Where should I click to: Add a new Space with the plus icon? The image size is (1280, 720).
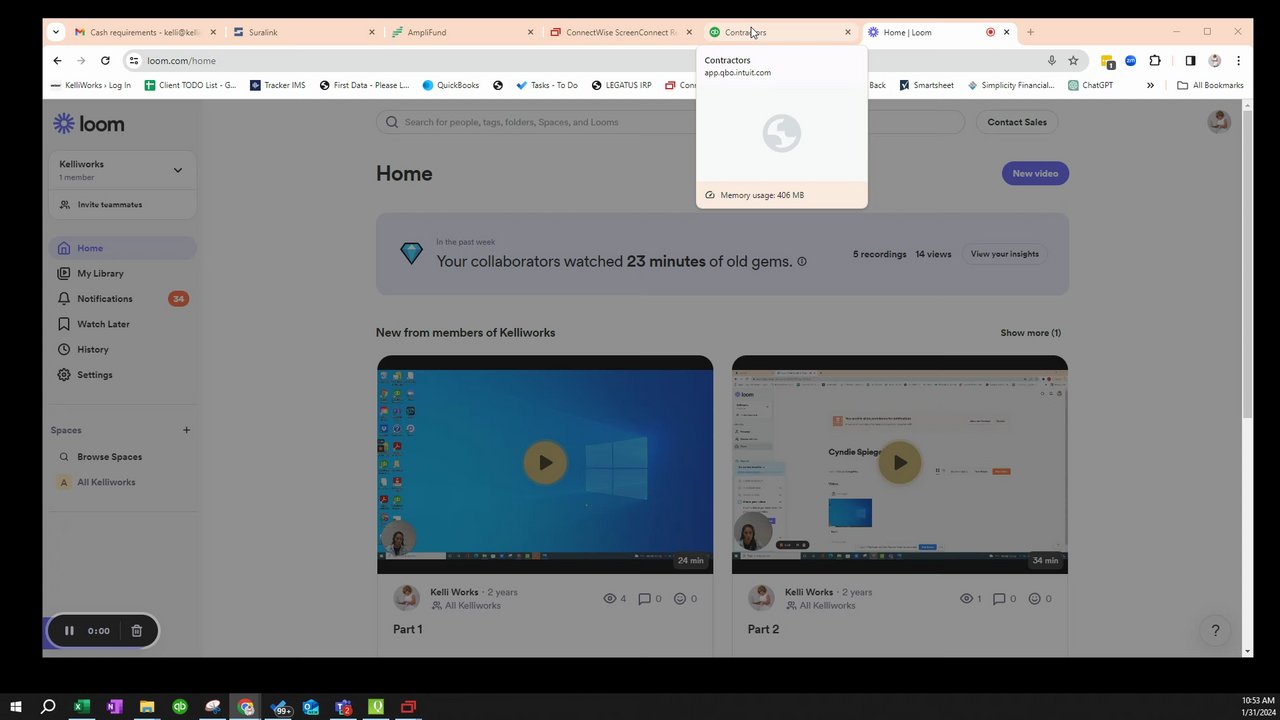tap(186, 430)
